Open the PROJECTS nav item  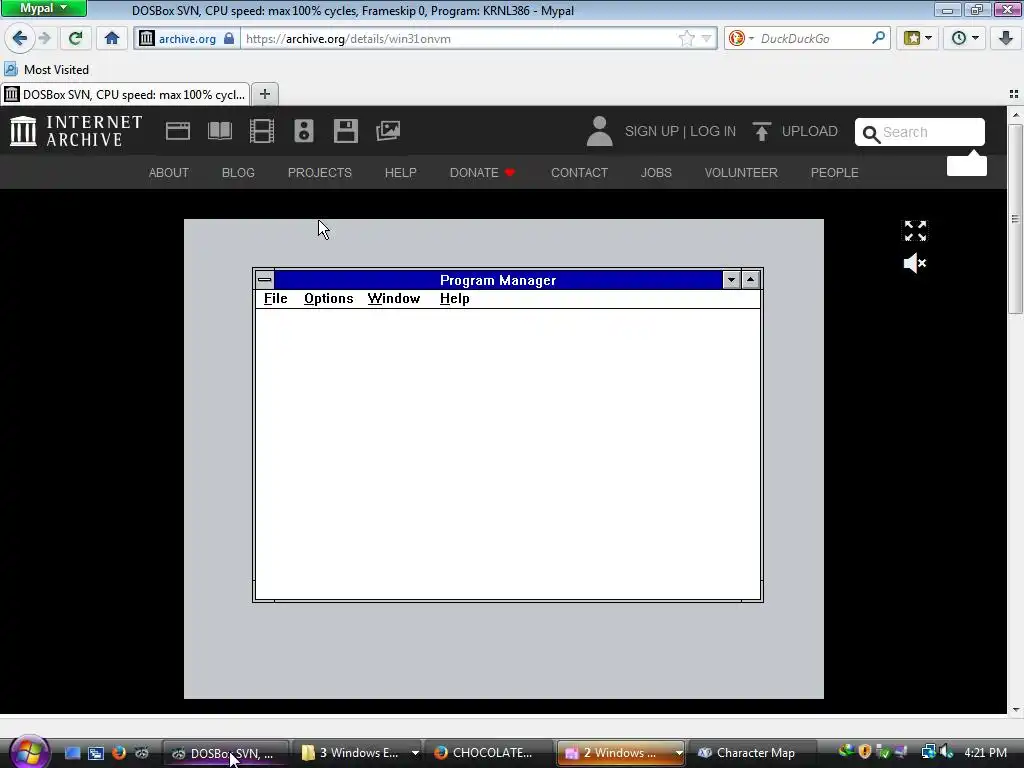[319, 172]
